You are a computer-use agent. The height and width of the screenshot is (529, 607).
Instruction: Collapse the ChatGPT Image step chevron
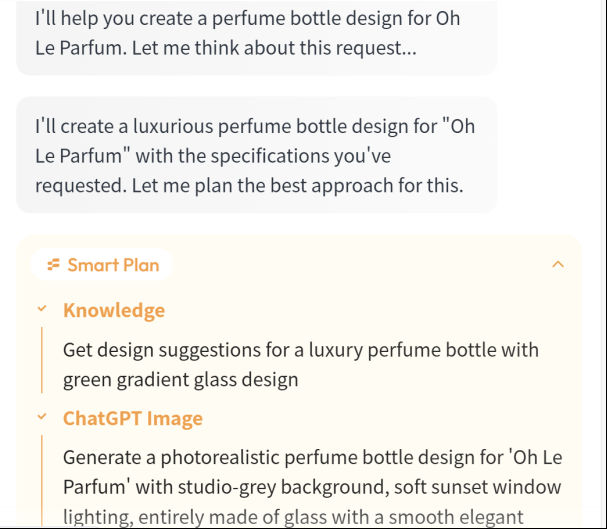(x=42, y=417)
